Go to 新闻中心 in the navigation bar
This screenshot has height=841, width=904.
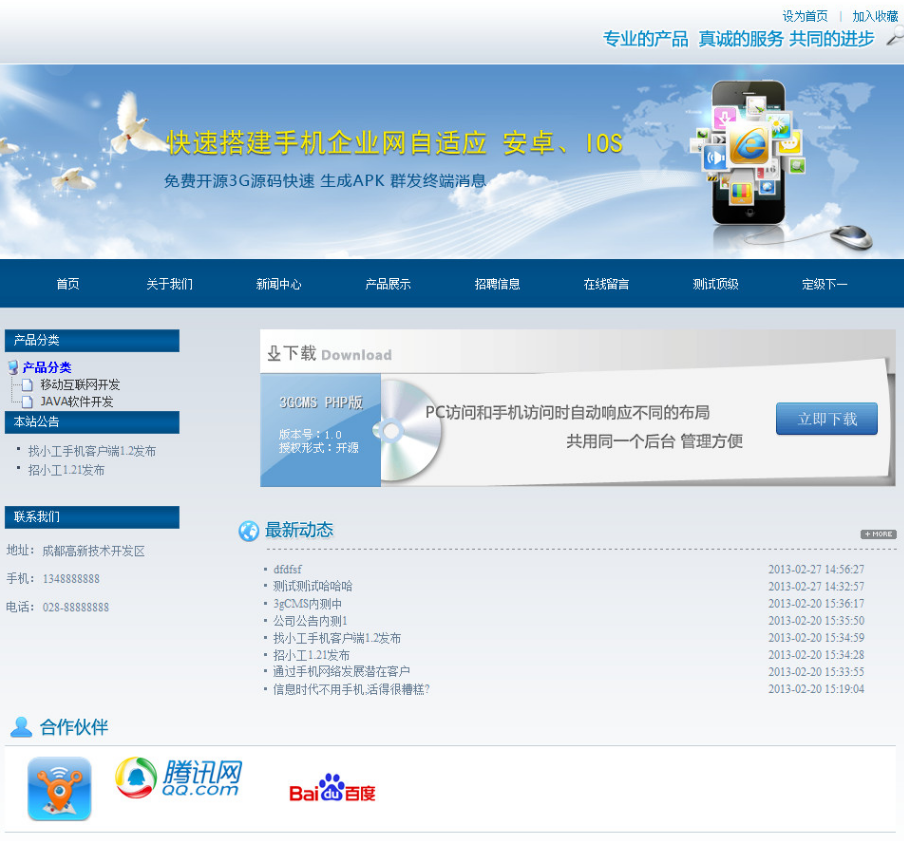click(278, 284)
